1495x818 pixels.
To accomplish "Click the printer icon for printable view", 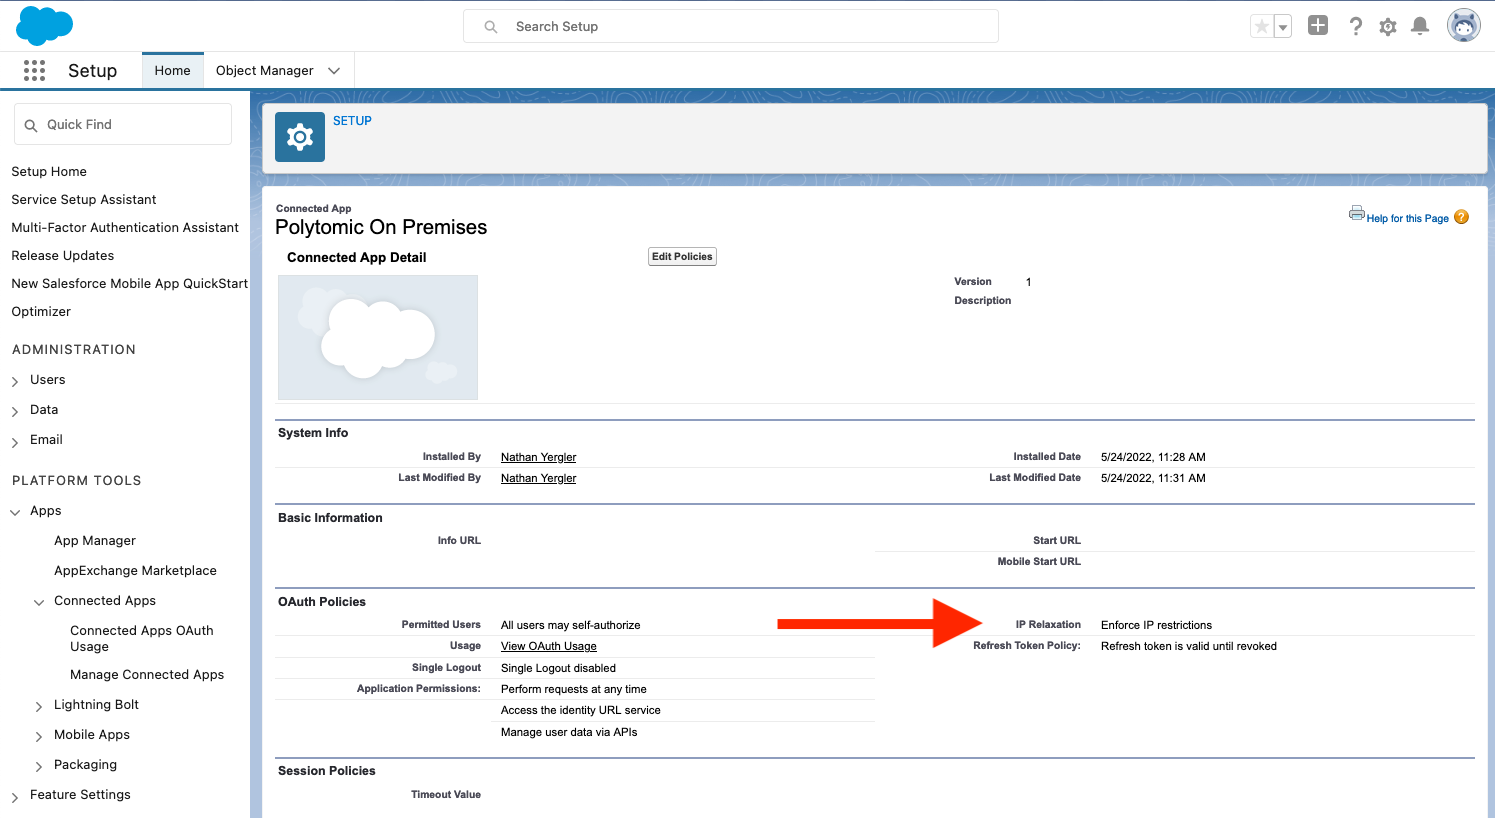I will click(1357, 213).
